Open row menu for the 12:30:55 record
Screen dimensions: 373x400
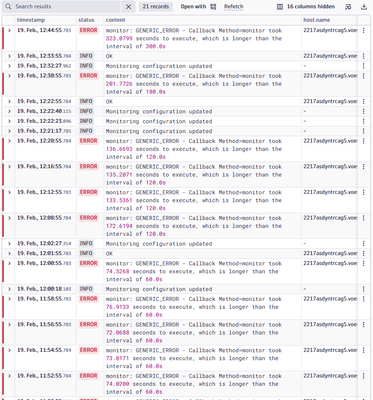363,76
